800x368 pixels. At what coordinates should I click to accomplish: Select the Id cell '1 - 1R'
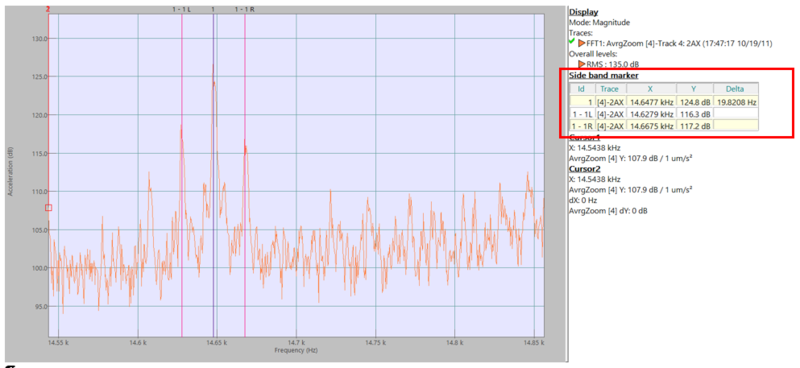tap(582, 126)
